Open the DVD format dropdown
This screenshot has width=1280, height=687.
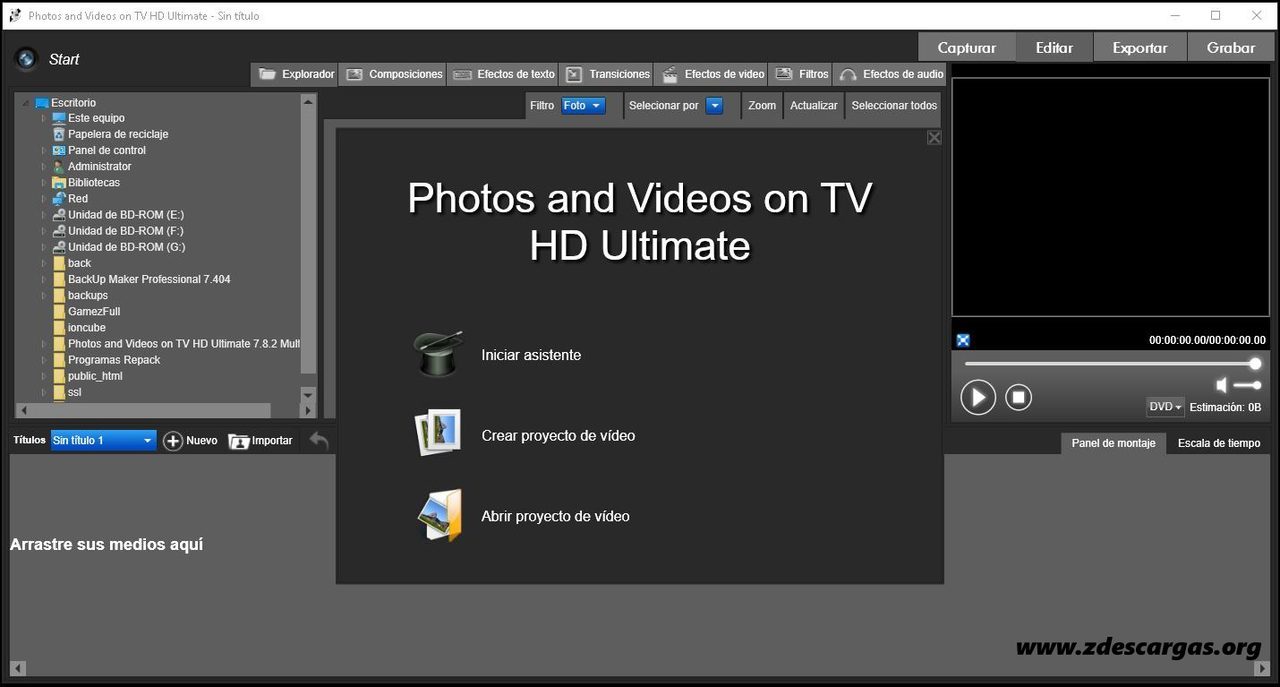point(1166,407)
